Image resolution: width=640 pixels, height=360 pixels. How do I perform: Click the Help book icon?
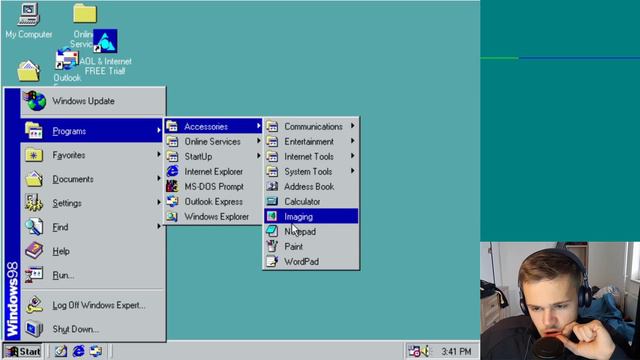33,251
